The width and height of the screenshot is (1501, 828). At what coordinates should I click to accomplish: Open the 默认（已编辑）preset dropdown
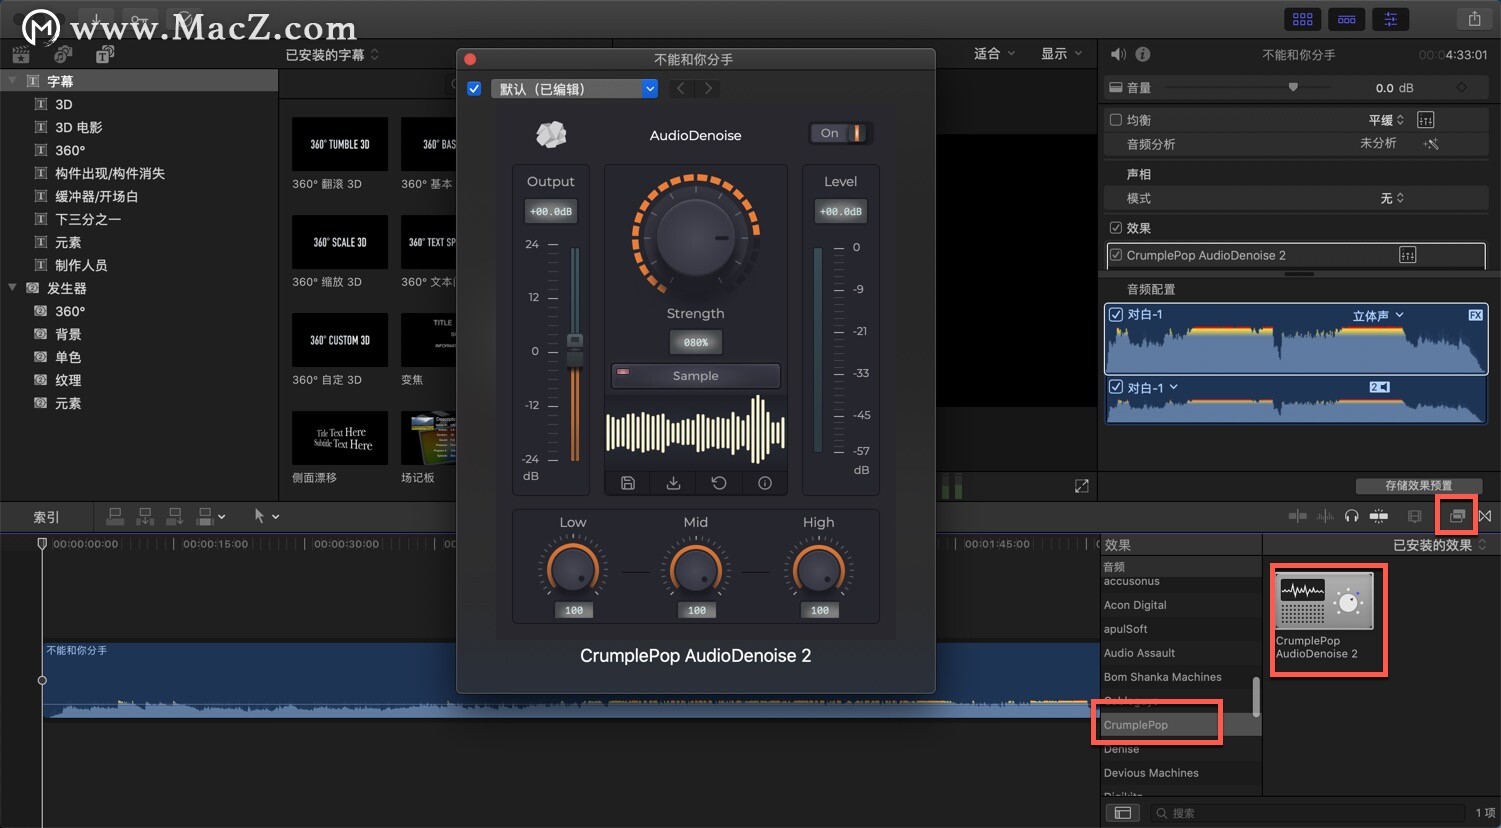pyautogui.click(x=574, y=89)
